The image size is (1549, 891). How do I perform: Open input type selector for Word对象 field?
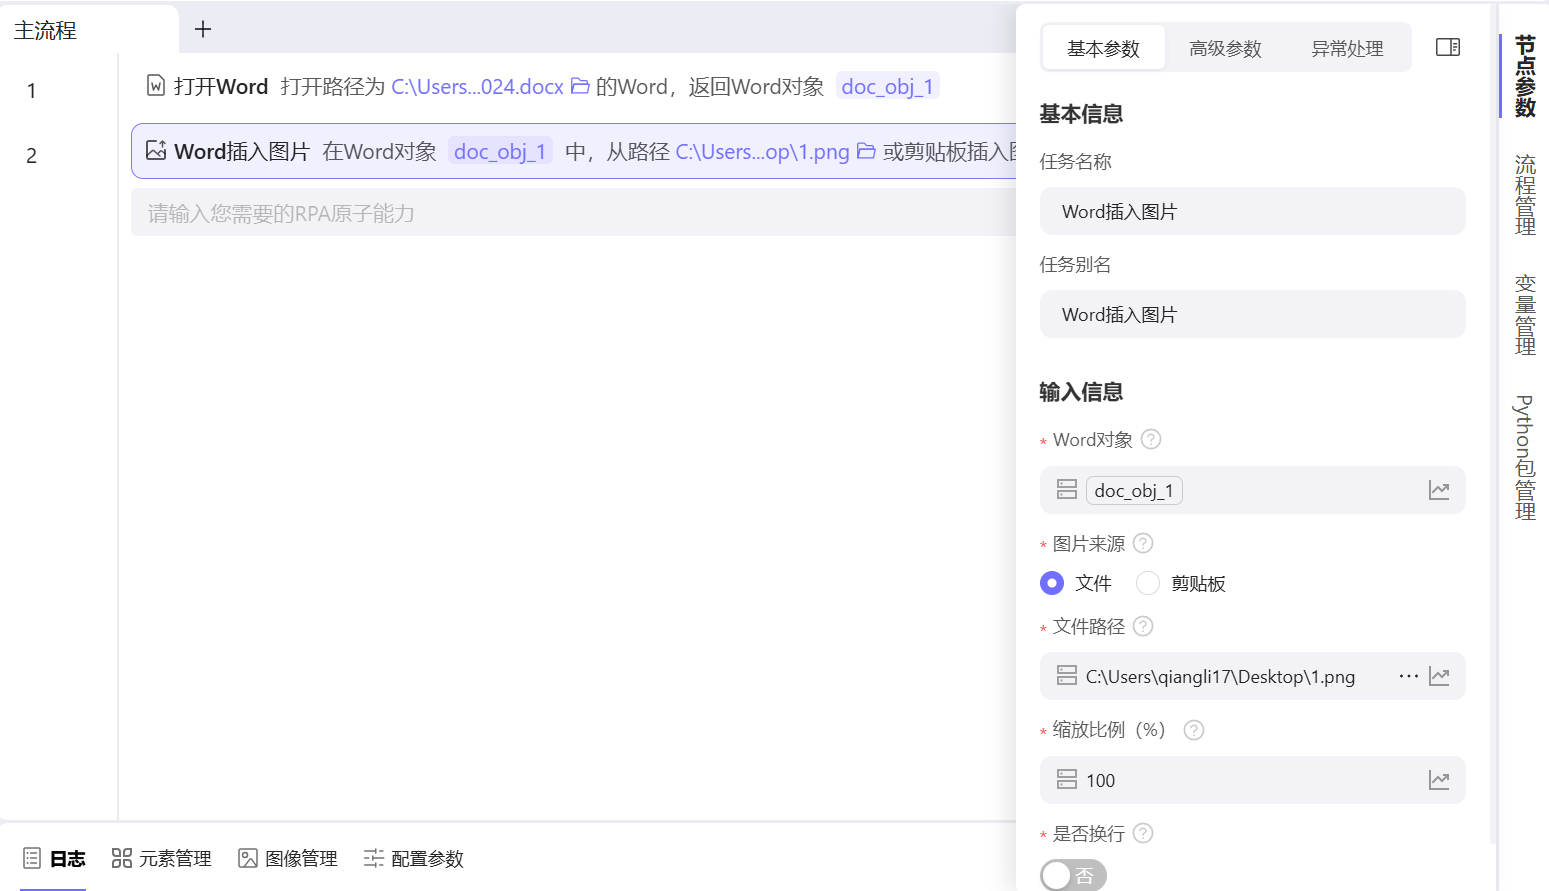coord(1066,489)
